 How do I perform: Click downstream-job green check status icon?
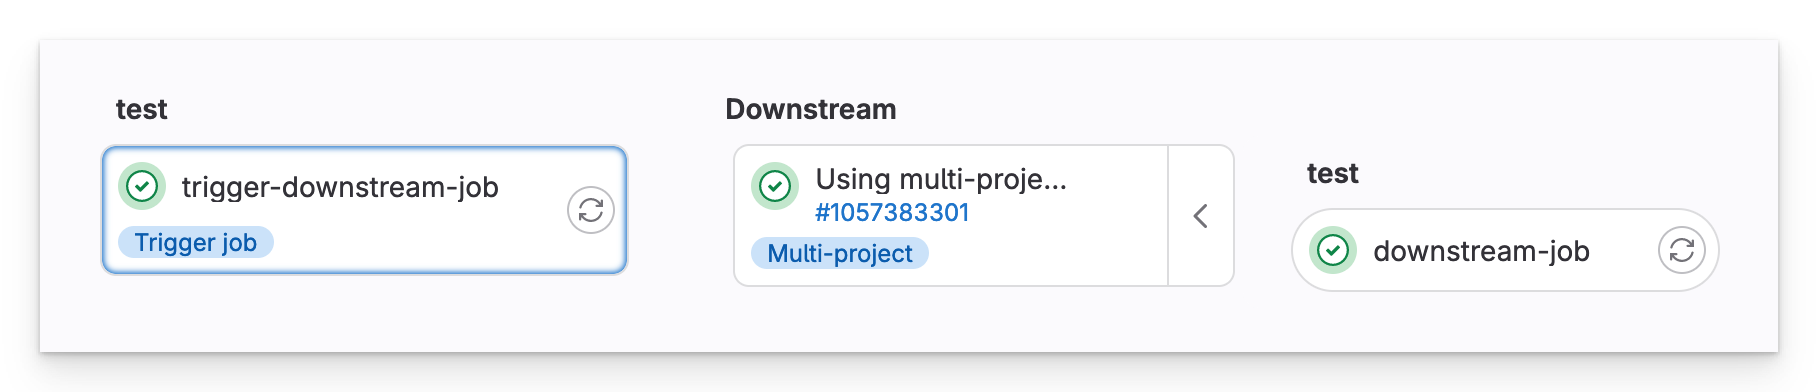(x=1333, y=250)
